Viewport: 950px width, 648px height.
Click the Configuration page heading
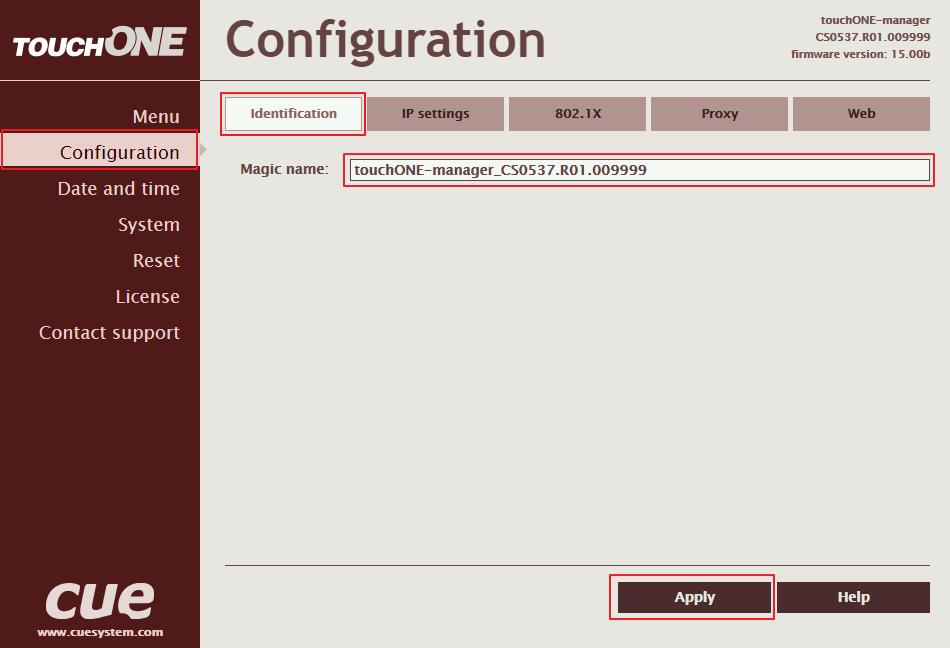(x=385, y=40)
